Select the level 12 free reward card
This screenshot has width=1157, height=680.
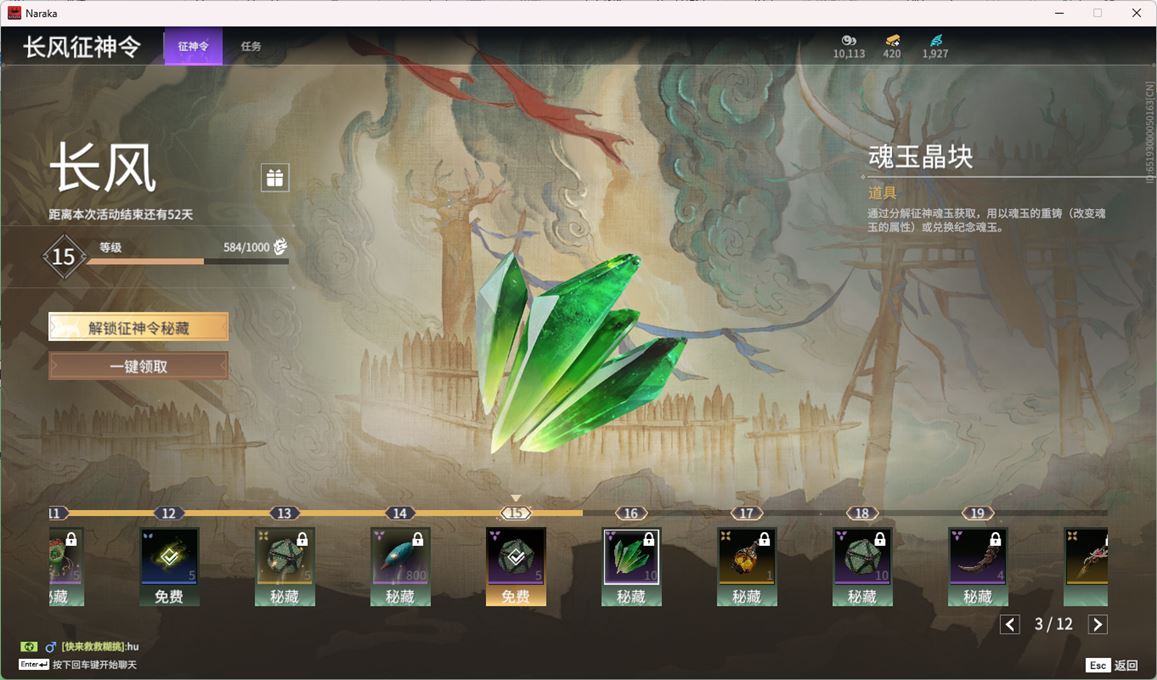[x=169, y=567]
